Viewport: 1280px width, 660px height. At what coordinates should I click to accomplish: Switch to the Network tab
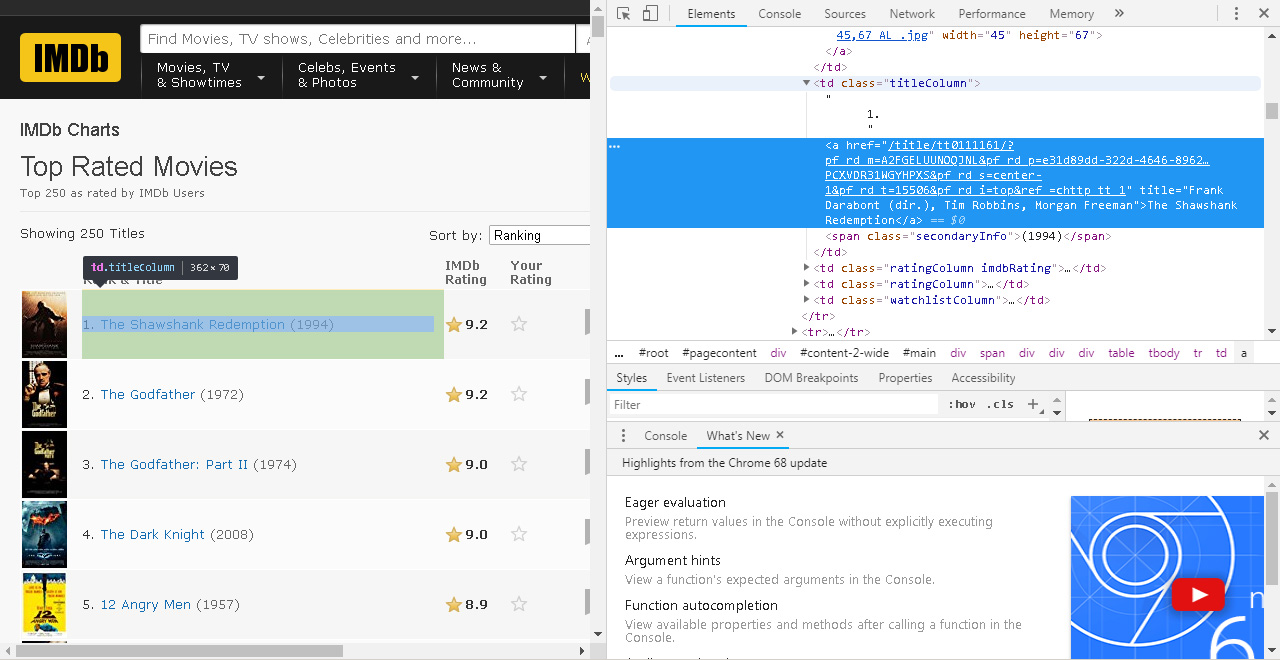912,14
